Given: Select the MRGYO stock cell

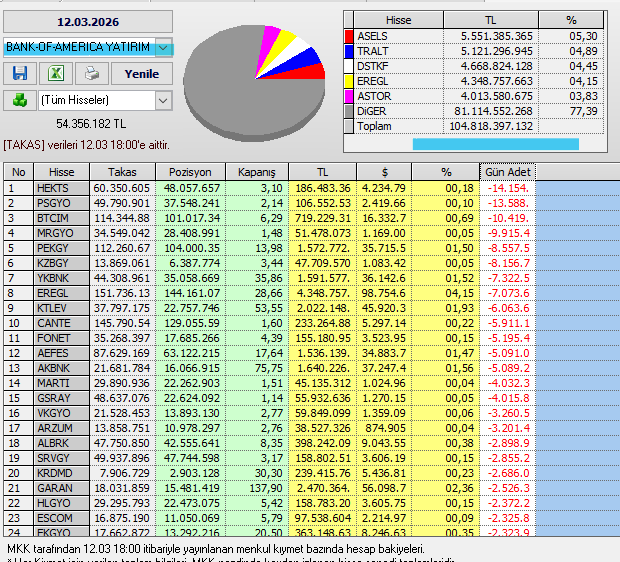Looking at the screenshot, I should click(62, 233).
